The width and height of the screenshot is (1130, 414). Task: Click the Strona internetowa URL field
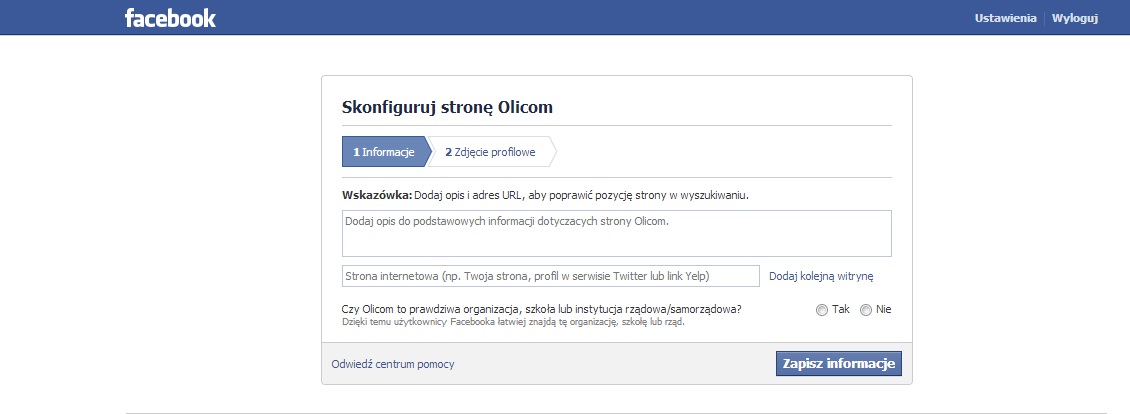550,276
